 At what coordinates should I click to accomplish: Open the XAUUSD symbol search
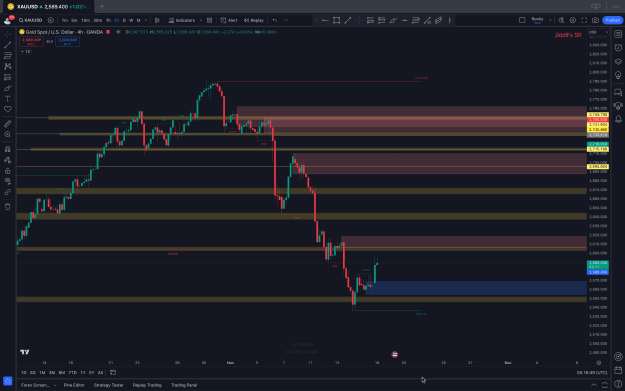(31, 20)
